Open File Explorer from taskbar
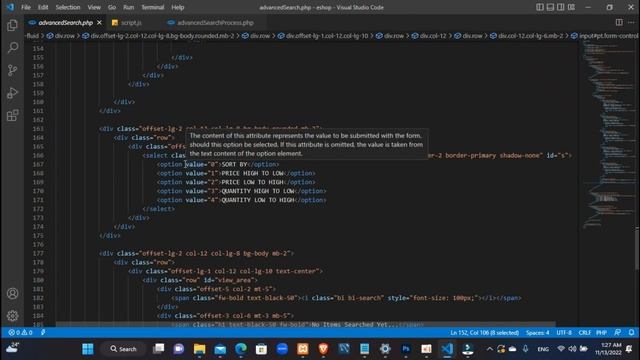 (200, 349)
